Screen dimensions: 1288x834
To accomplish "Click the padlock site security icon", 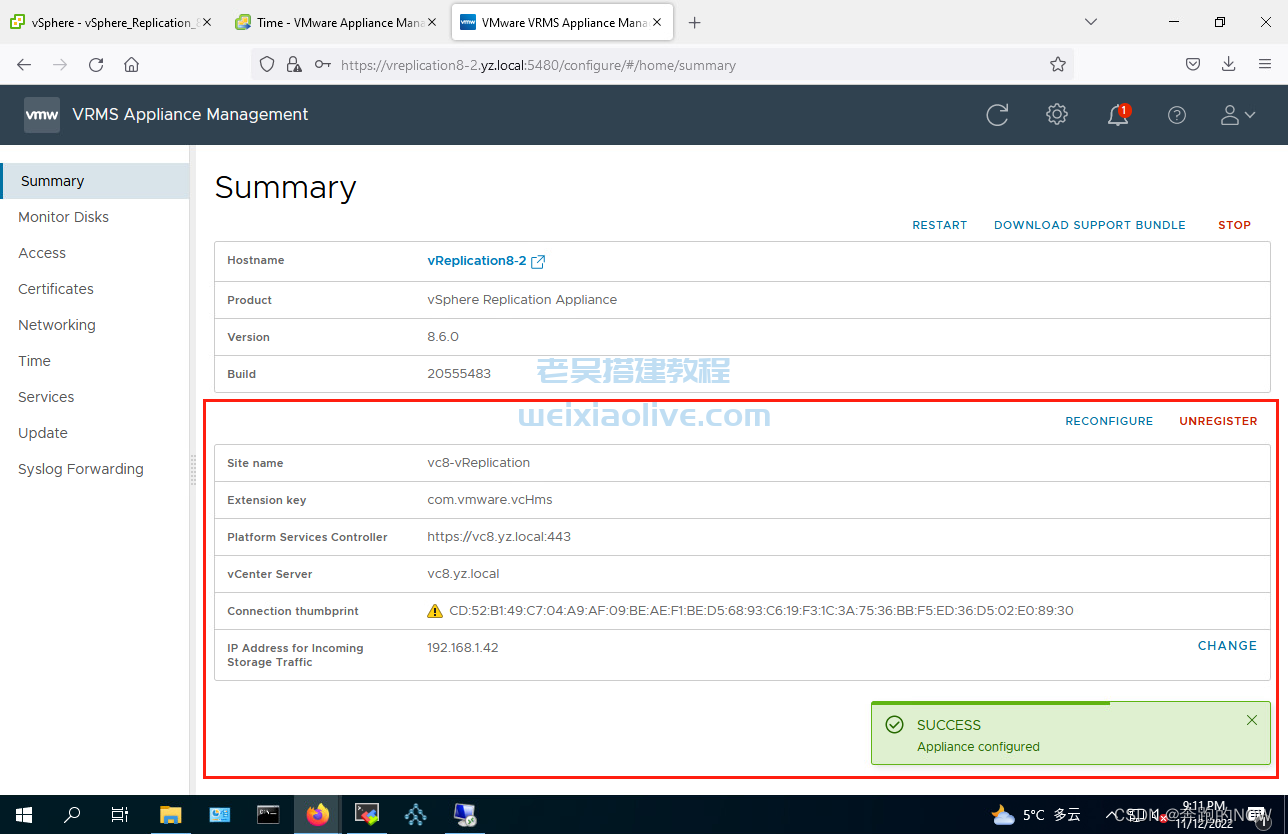I will coord(294,65).
